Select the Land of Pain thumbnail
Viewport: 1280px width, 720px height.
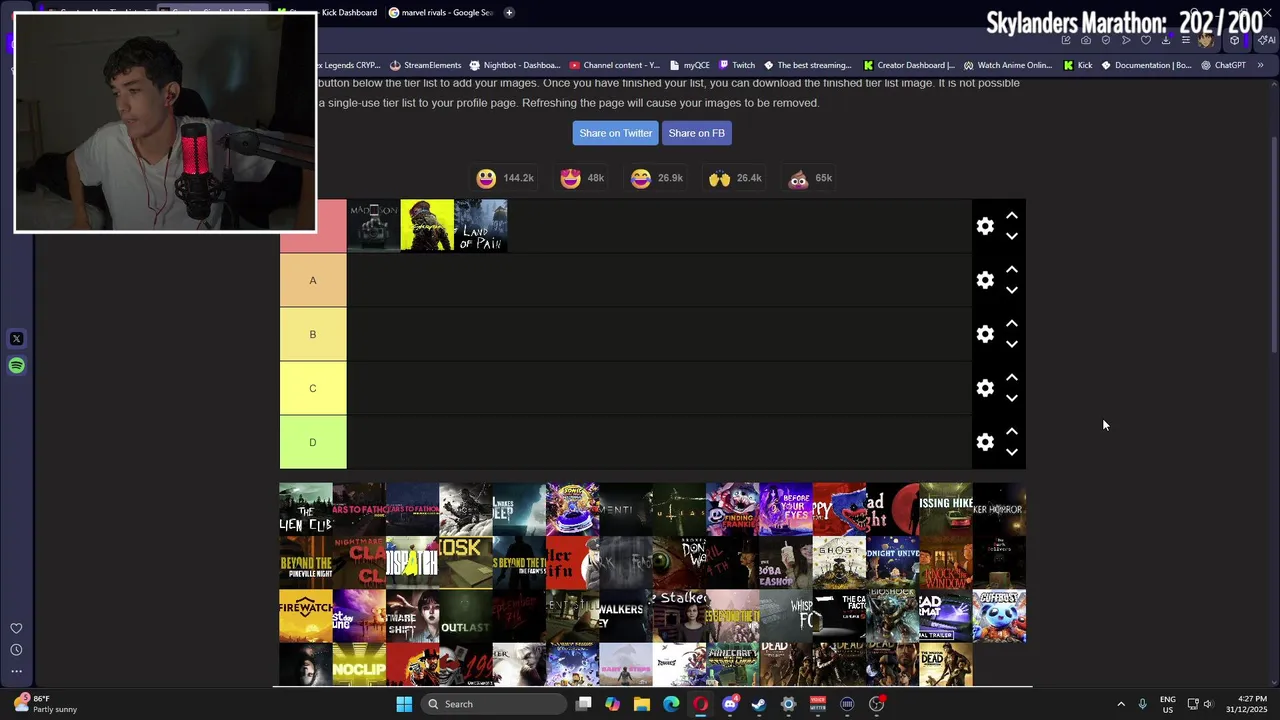(x=481, y=226)
